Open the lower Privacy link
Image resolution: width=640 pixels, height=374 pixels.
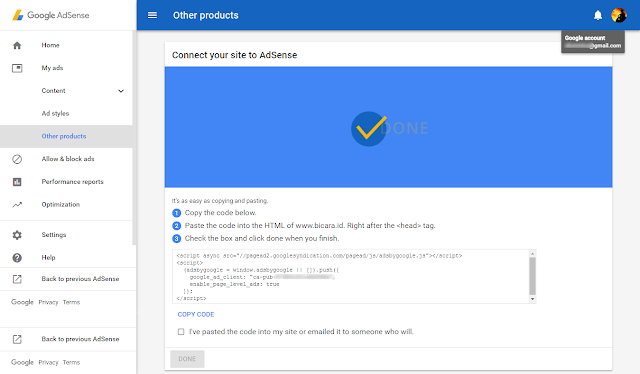(x=48, y=362)
